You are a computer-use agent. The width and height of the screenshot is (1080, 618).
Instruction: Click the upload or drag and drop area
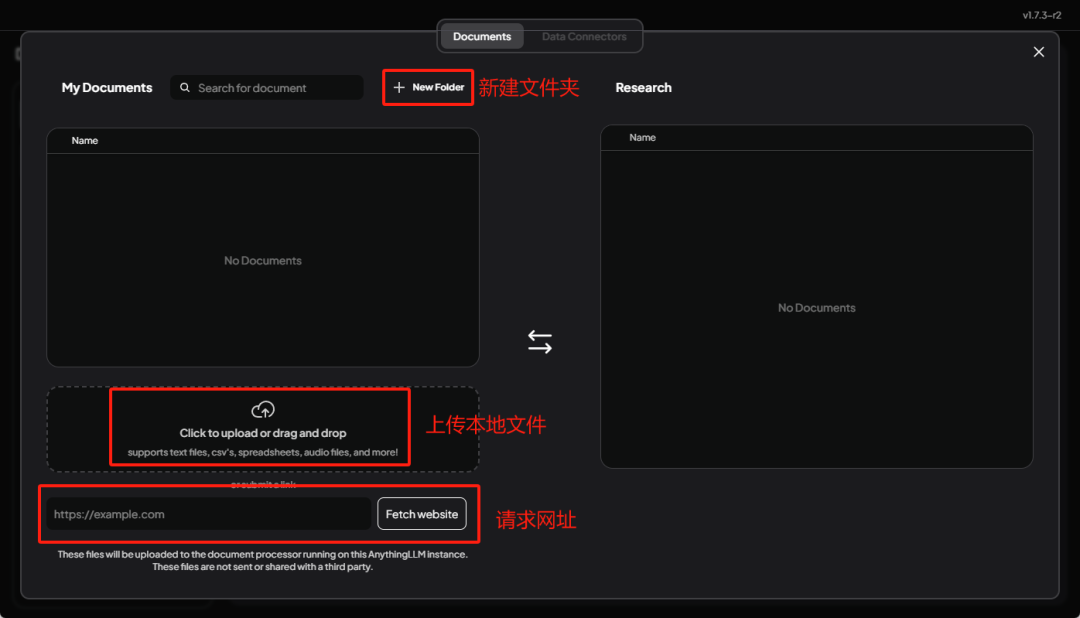coord(263,429)
